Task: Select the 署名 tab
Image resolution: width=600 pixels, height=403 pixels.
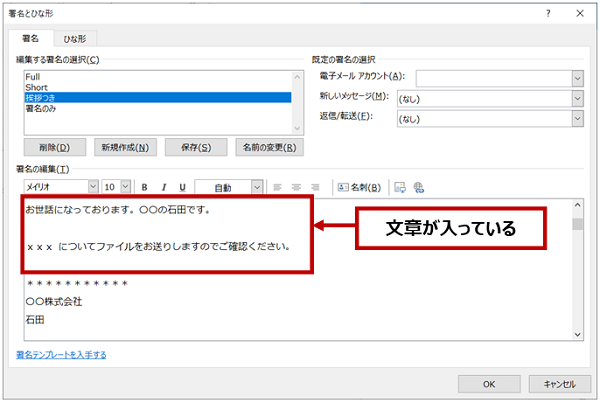Action: pos(30,38)
